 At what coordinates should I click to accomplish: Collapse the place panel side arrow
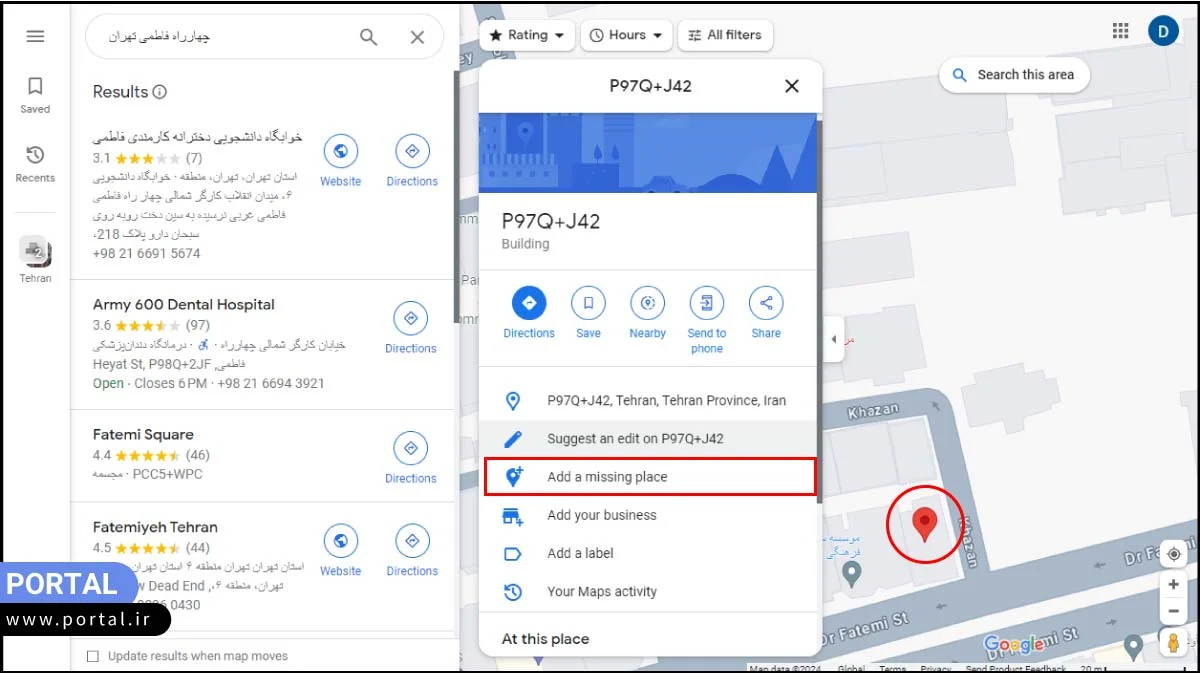[x=833, y=340]
